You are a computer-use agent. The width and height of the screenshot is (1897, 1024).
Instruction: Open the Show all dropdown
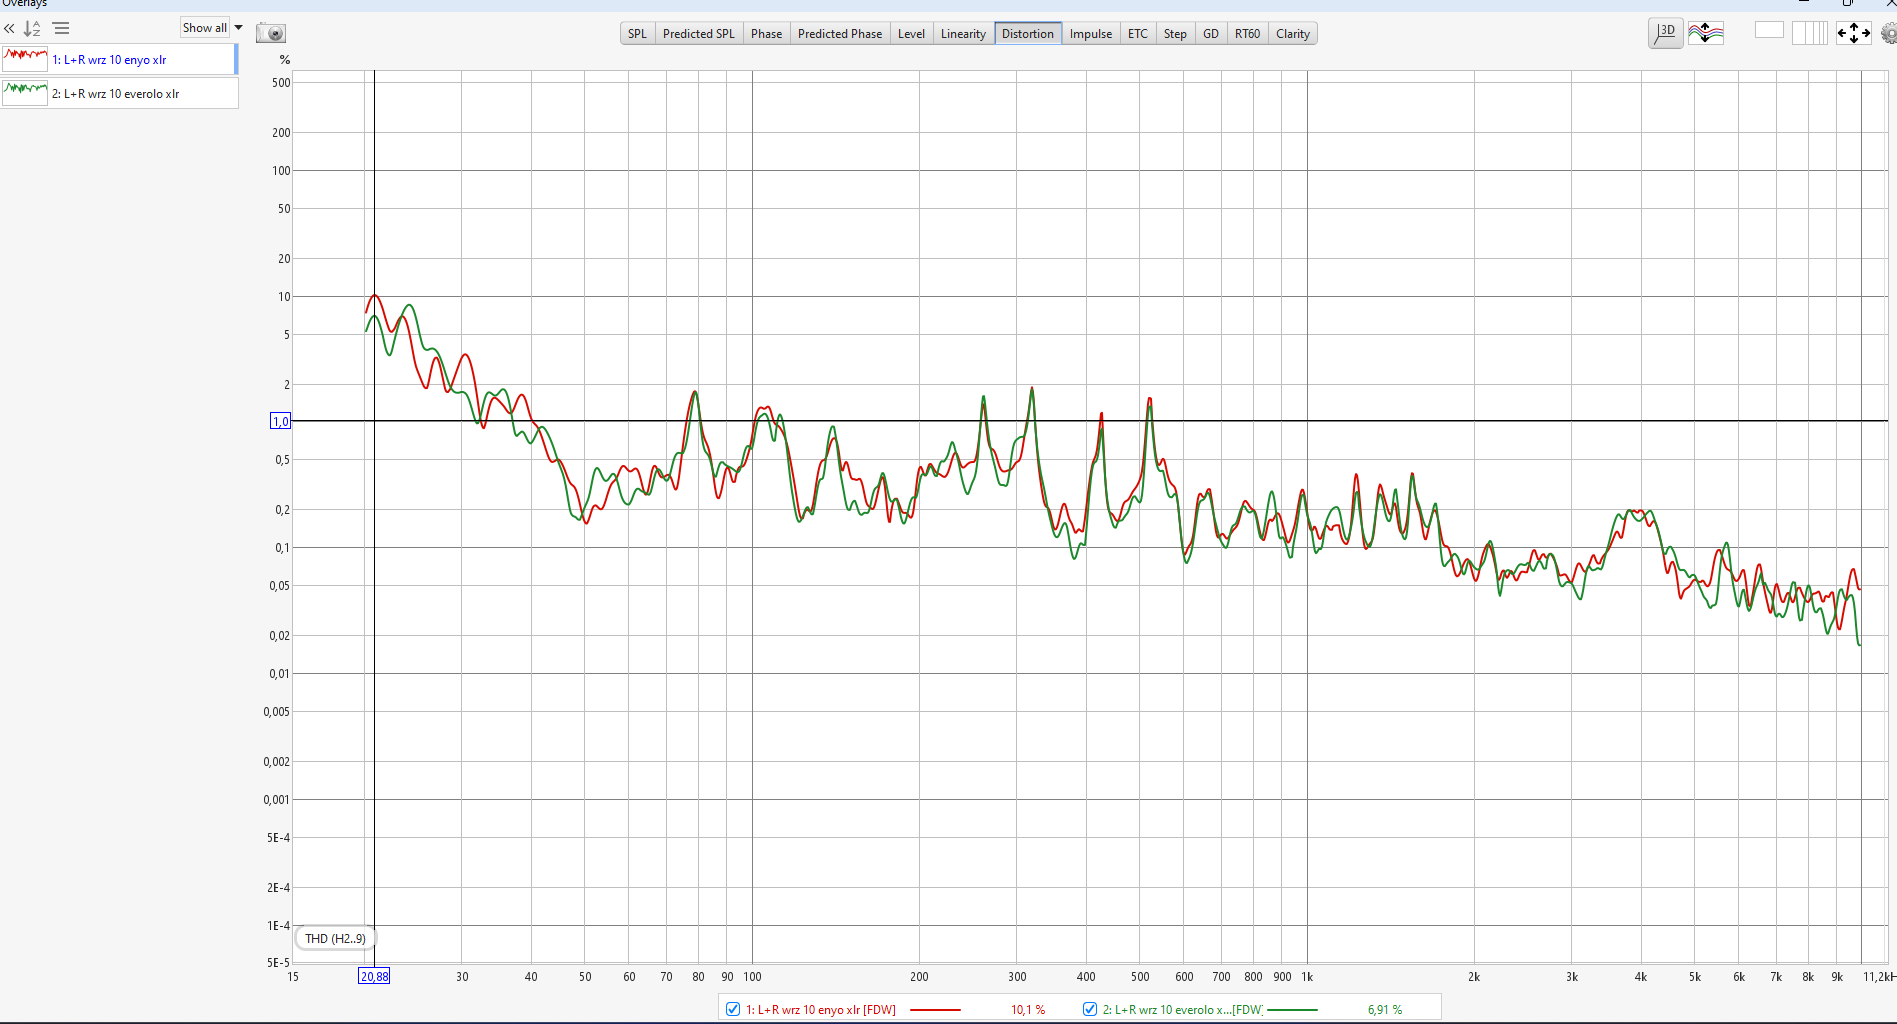click(212, 28)
